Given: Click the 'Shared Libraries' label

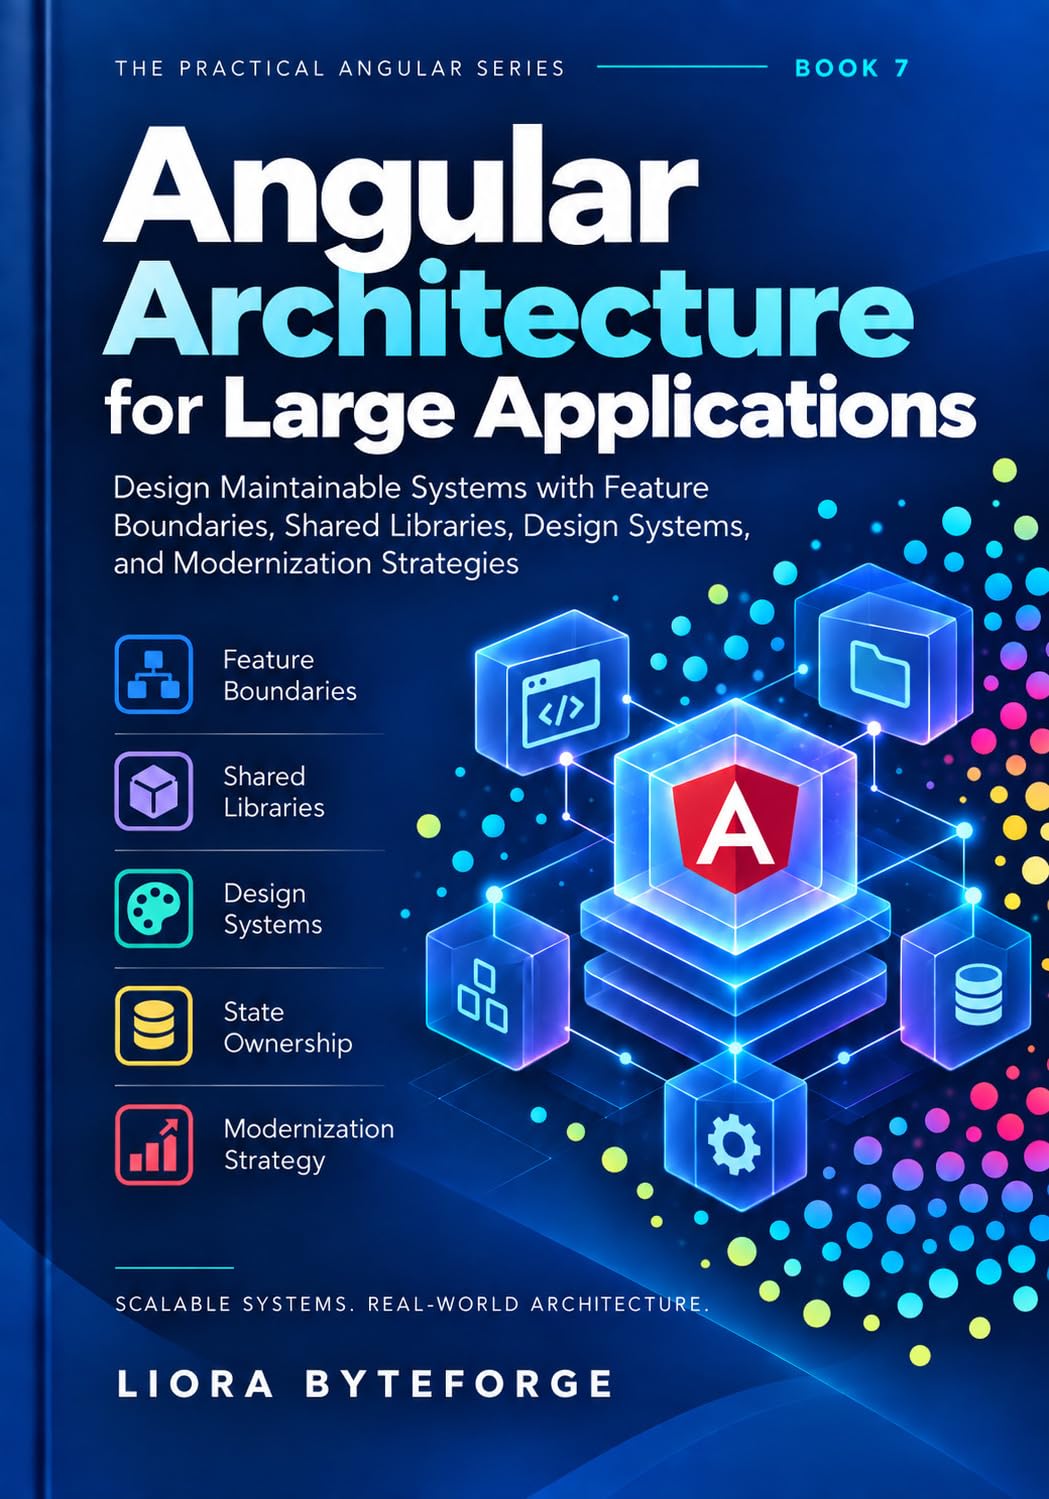Looking at the screenshot, I should [274, 792].
